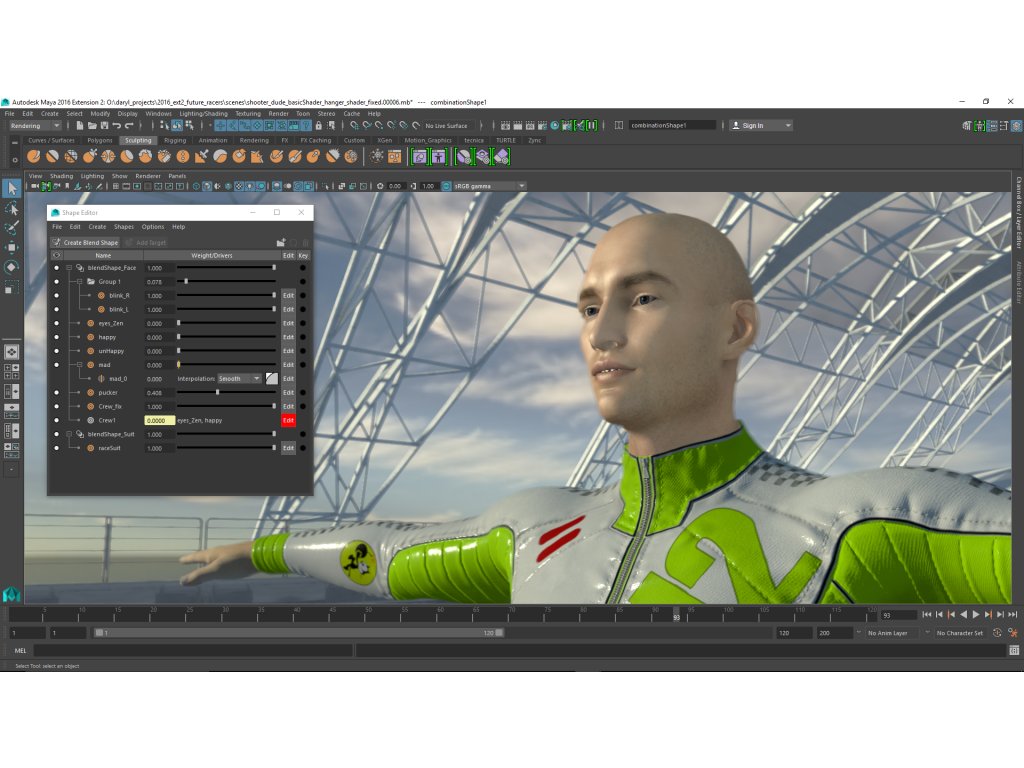Click the Create Blend Shape button
Viewport: 1024px width, 768px height.
(x=86, y=243)
